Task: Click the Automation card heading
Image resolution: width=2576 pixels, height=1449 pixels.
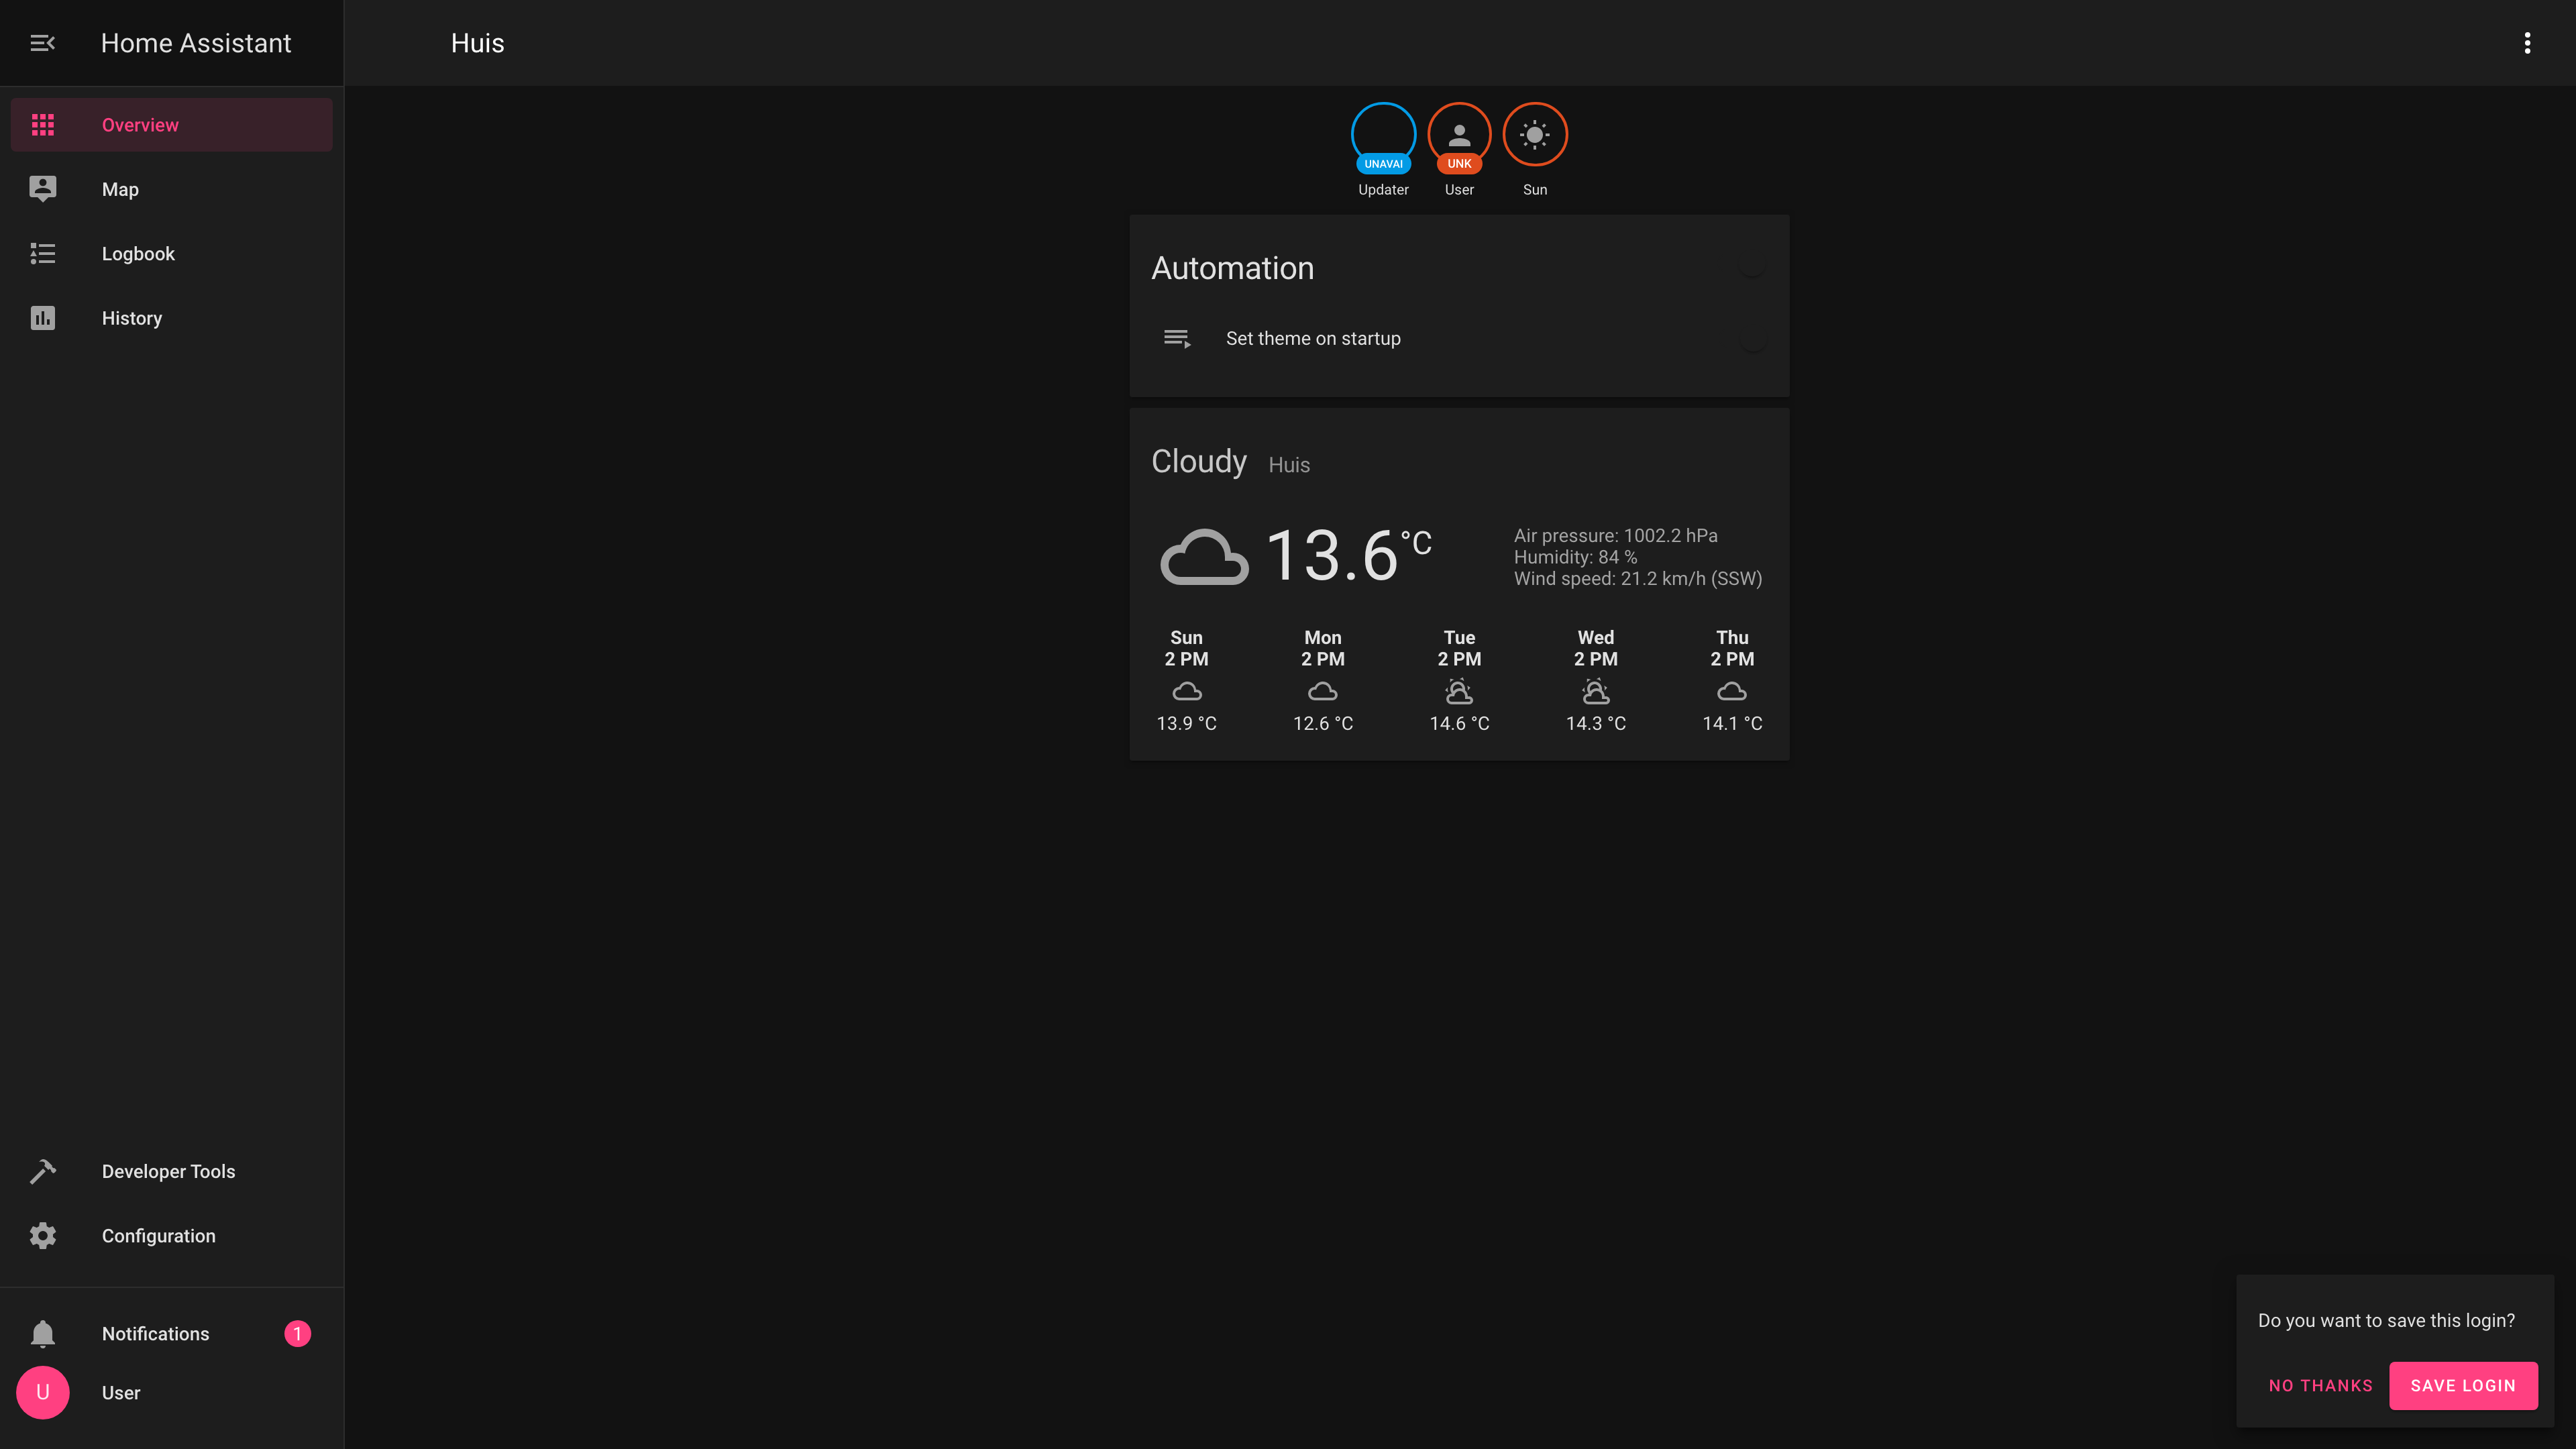Action: (x=1232, y=268)
